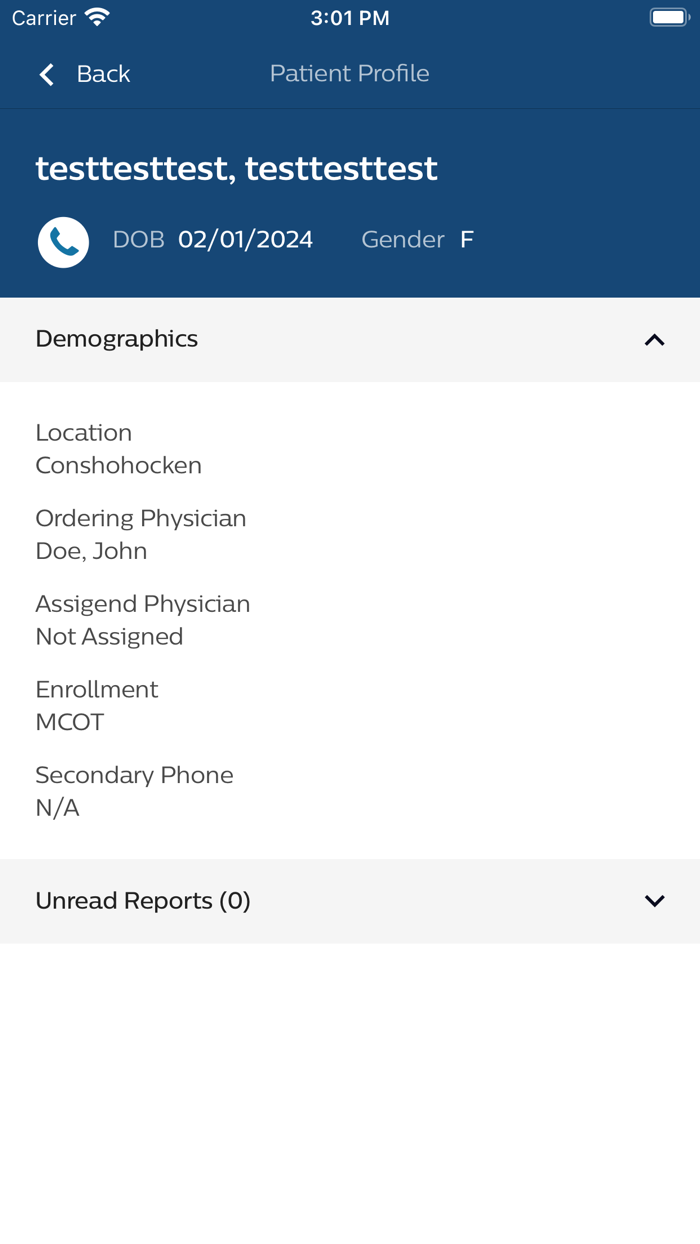
Task: Select the Patient Profile title
Action: (349, 73)
